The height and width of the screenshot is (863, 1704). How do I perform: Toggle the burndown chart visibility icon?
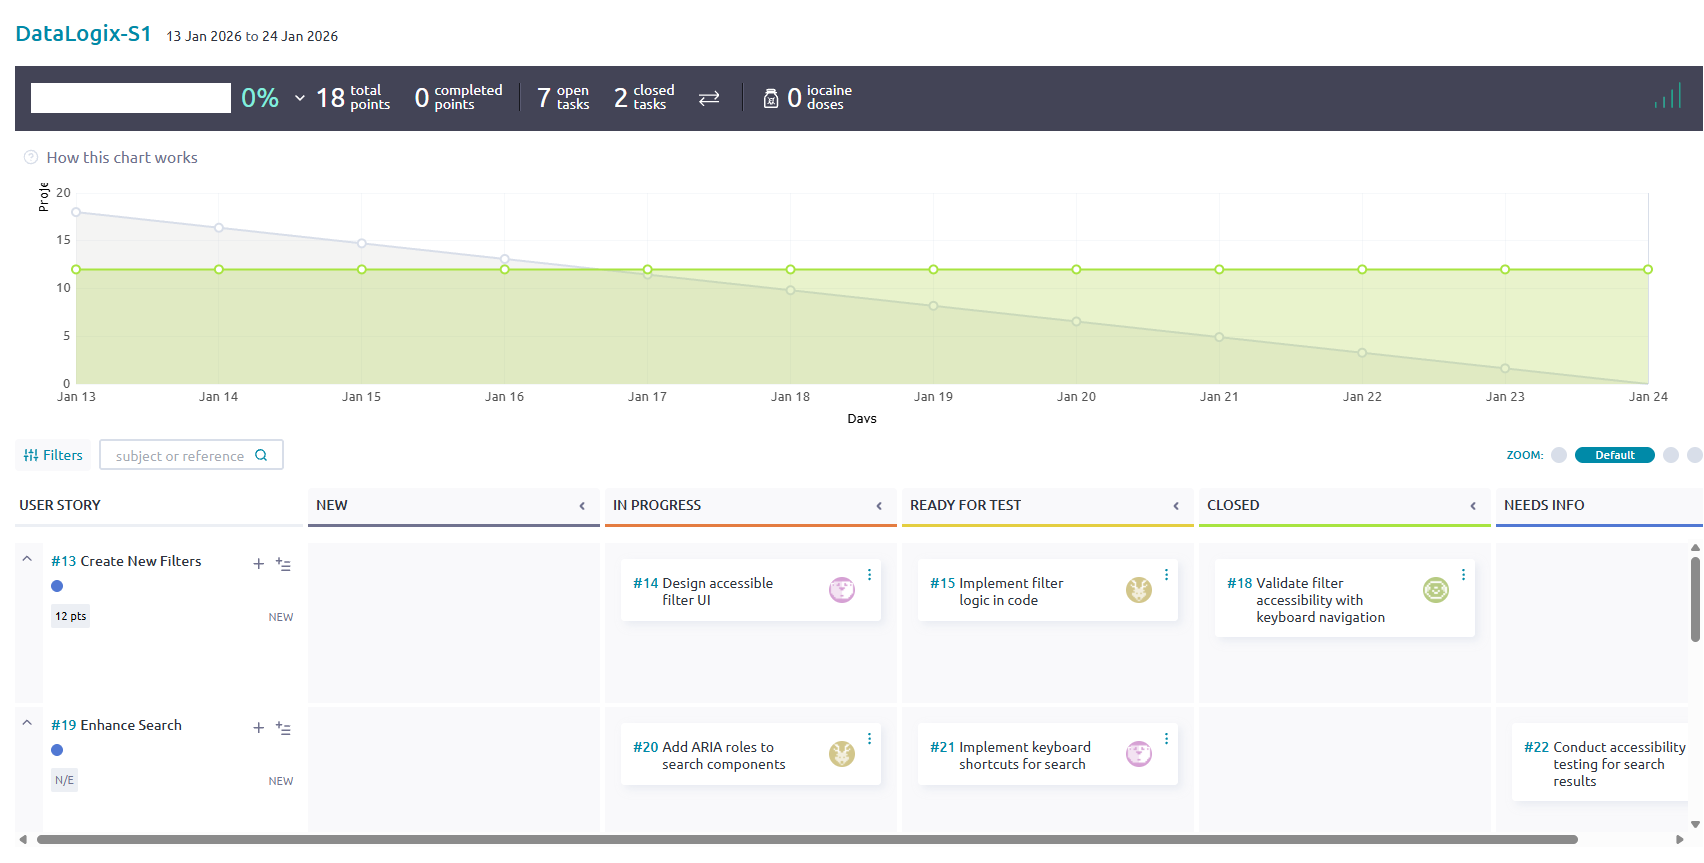point(1667,97)
